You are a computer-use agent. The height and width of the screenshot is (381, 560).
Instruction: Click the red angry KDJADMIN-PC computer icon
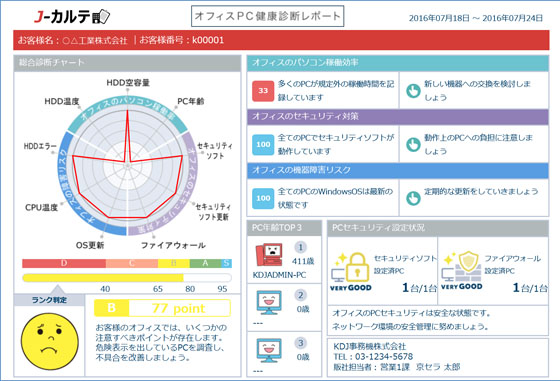coord(269,255)
